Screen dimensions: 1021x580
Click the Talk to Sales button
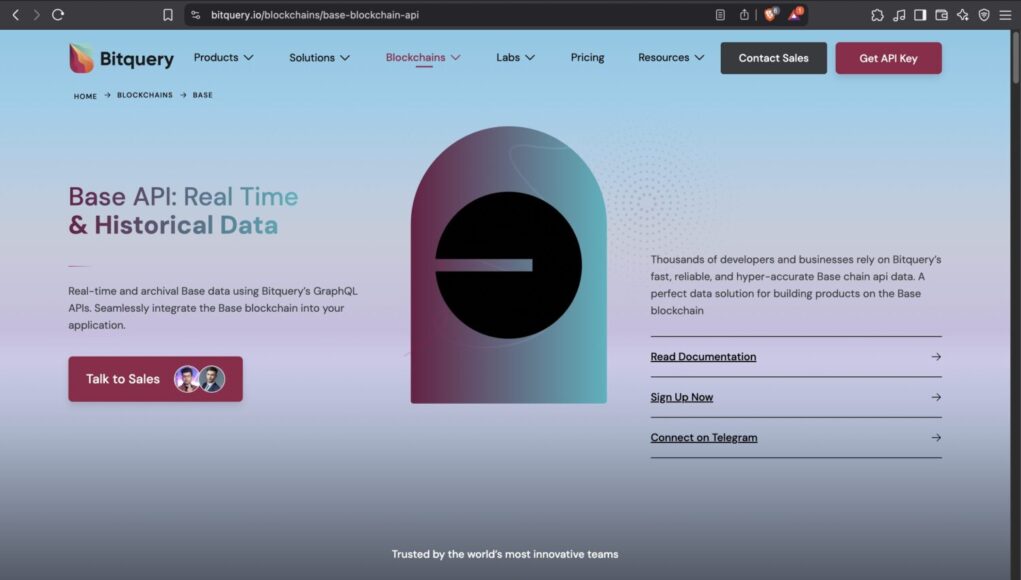pyautogui.click(x=156, y=379)
